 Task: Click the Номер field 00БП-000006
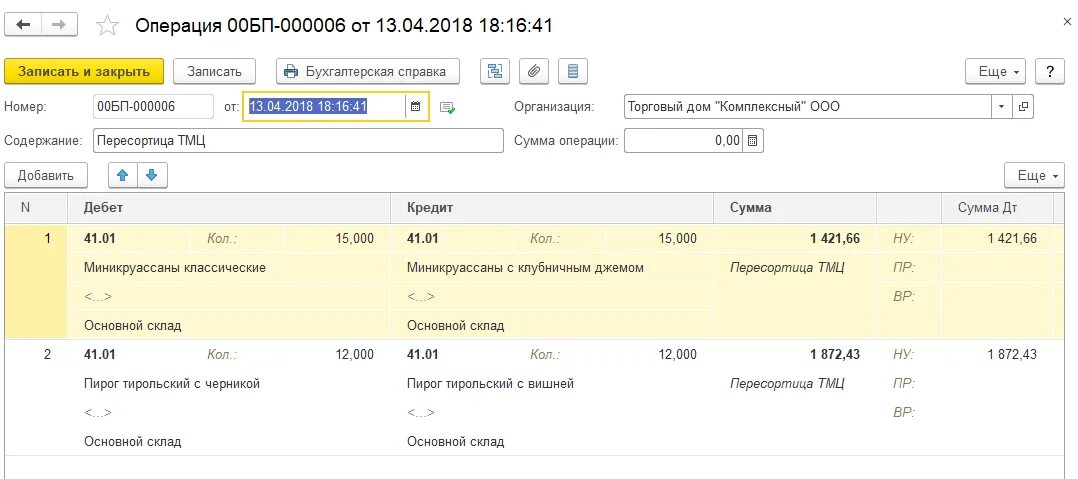(x=153, y=107)
